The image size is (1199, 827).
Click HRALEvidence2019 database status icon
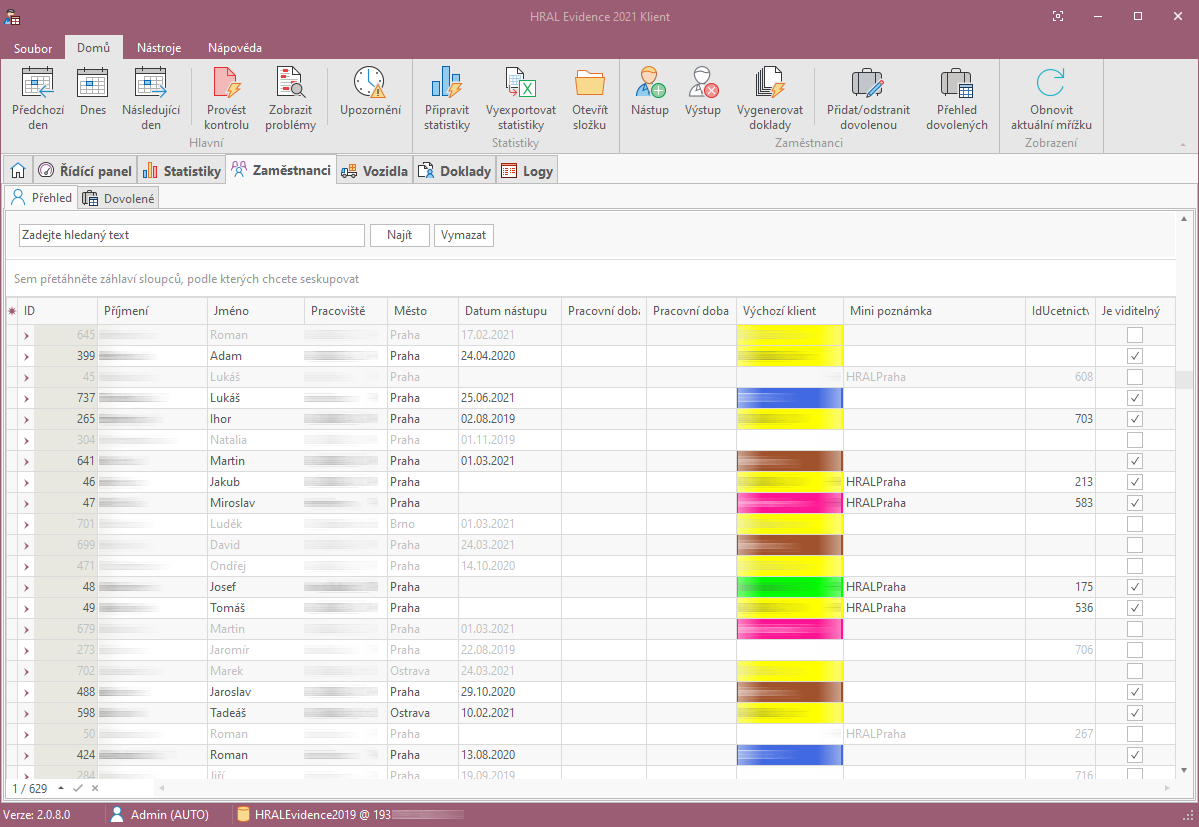coord(243,815)
